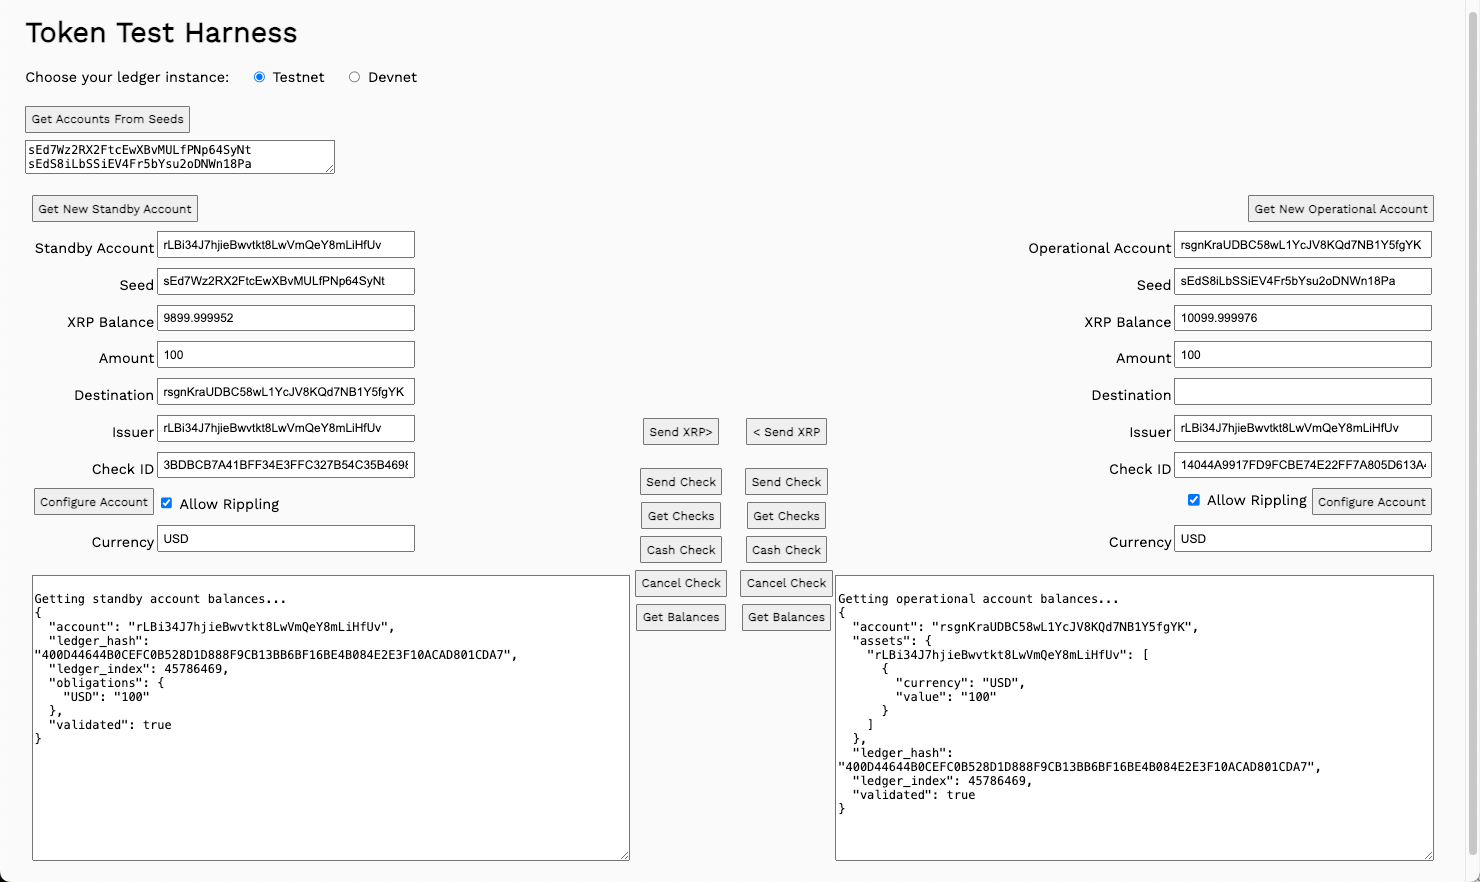Click the seeds textarea
Image resolution: width=1480 pixels, height=882 pixels.
[180, 157]
